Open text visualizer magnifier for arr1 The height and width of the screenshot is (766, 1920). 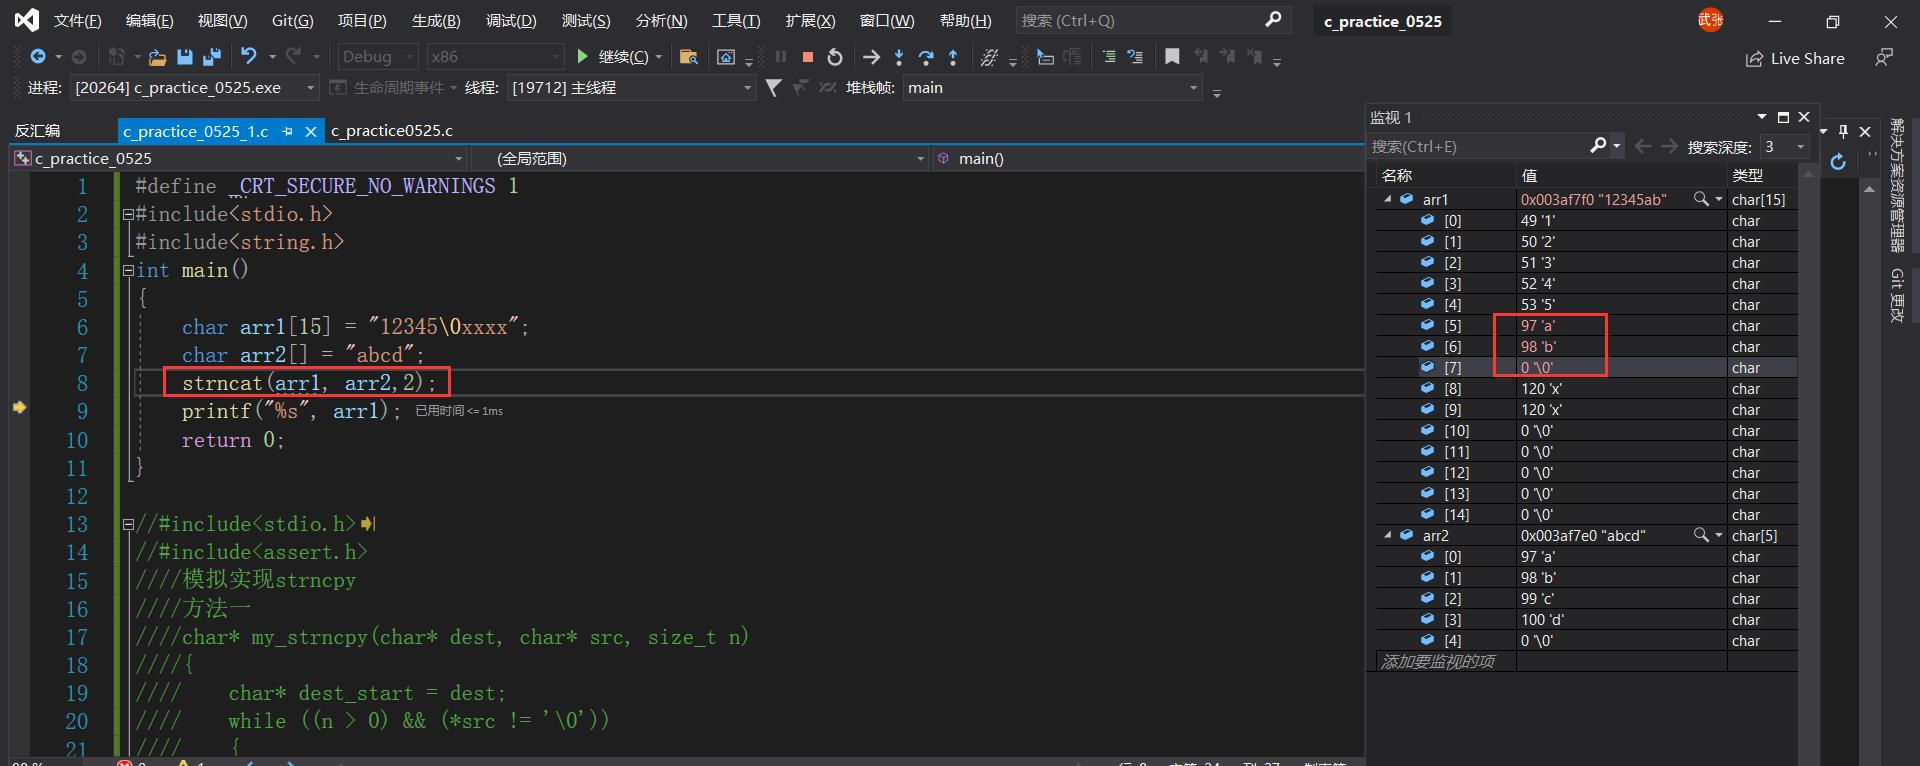pyautogui.click(x=1700, y=199)
